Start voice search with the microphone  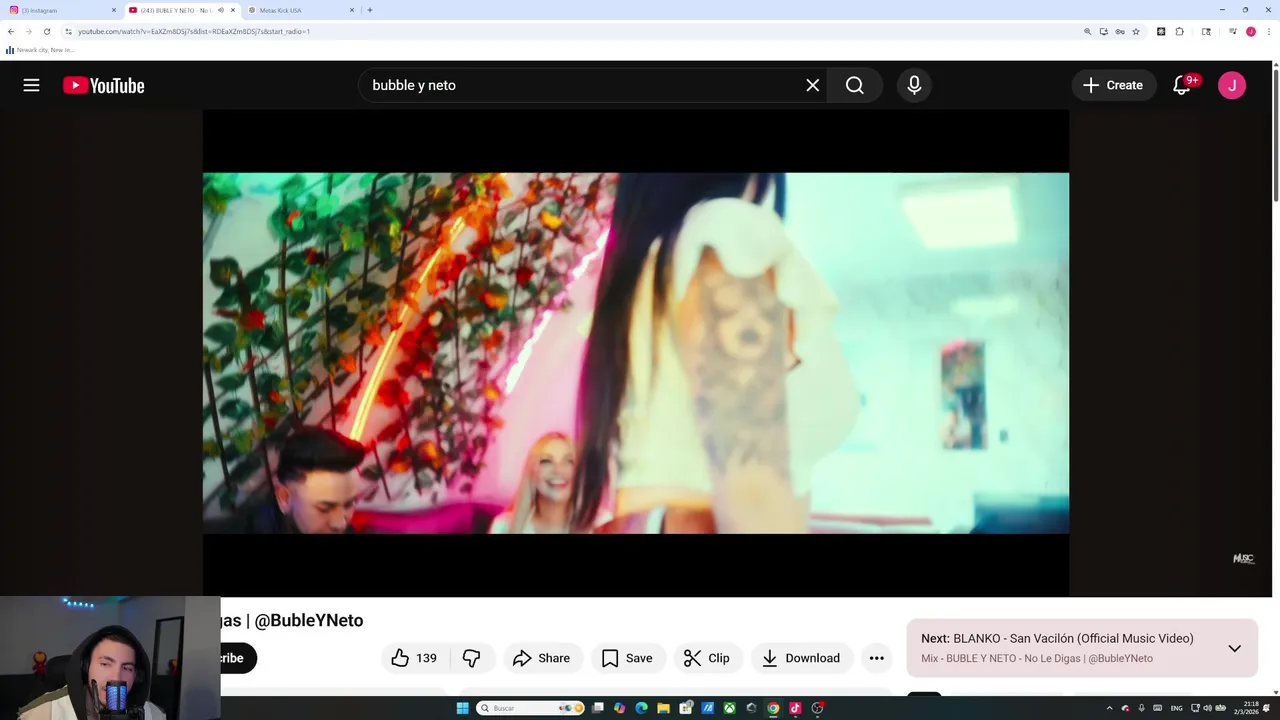point(914,85)
